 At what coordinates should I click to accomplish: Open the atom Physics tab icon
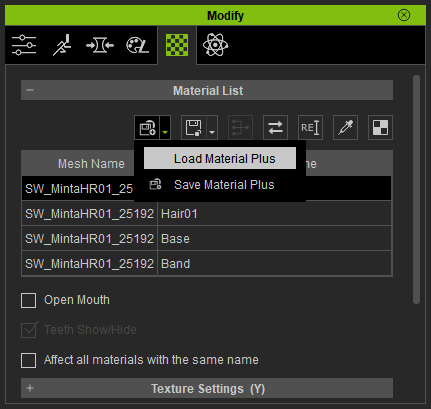(215, 45)
